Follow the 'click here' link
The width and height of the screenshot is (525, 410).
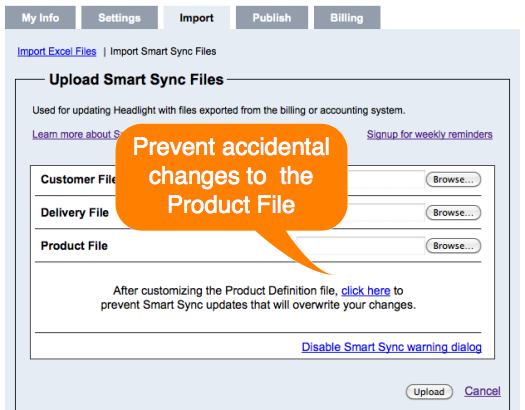point(366,291)
